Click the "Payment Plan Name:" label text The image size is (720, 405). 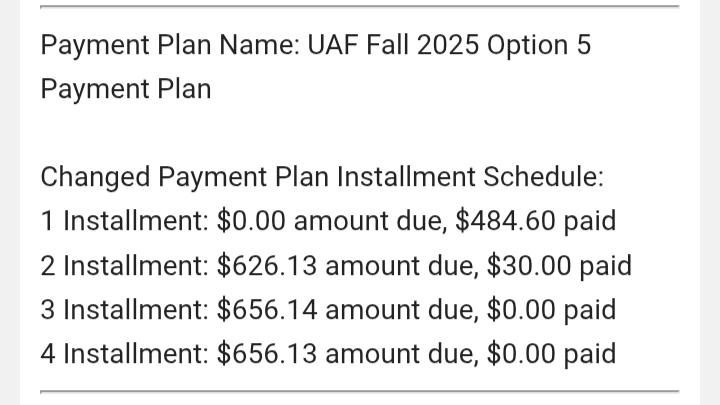pos(170,46)
